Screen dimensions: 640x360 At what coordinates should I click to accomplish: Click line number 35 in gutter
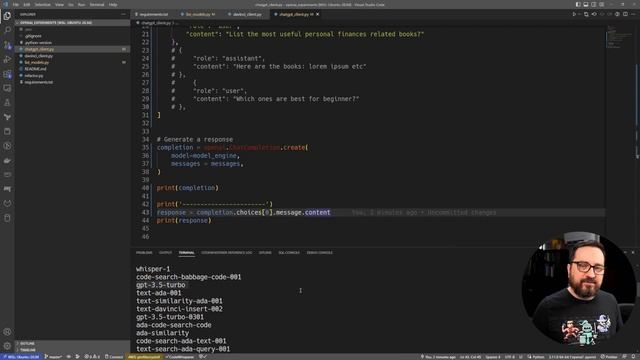[x=146, y=147]
